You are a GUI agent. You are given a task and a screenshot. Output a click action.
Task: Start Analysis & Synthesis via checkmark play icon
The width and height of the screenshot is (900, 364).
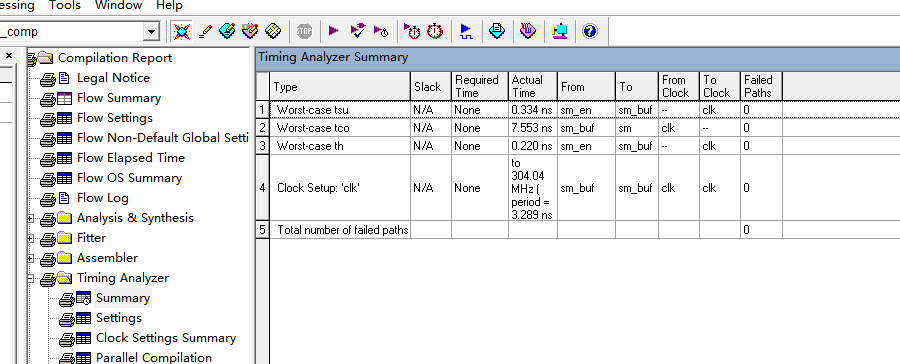click(358, 31)
